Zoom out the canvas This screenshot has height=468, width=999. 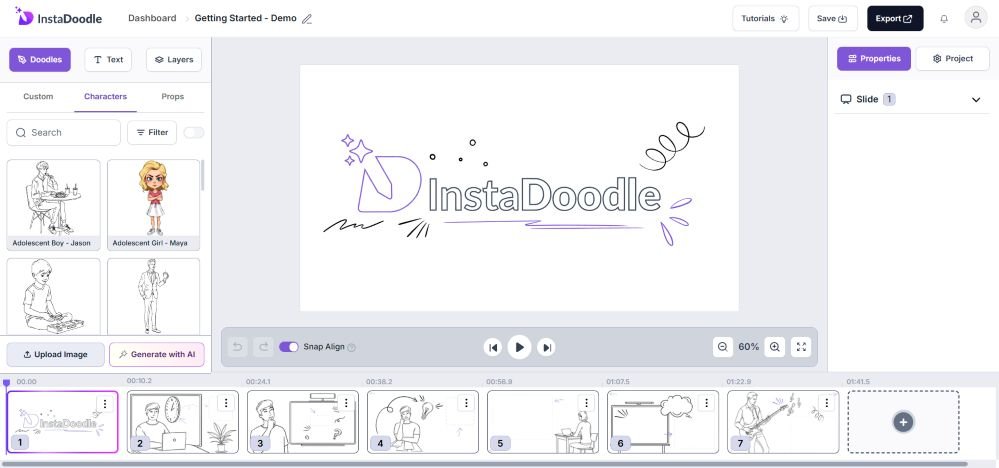722,347
